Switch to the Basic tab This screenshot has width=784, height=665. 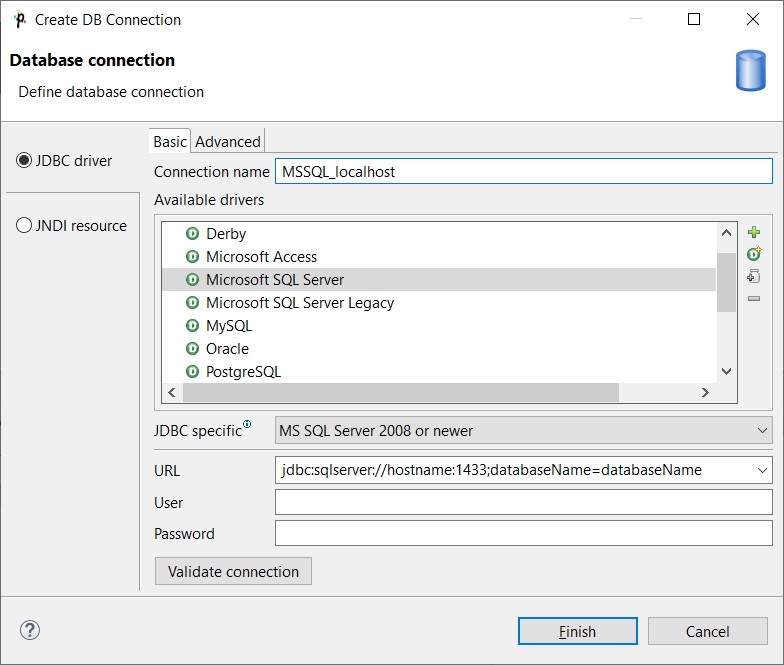(170, 142)
